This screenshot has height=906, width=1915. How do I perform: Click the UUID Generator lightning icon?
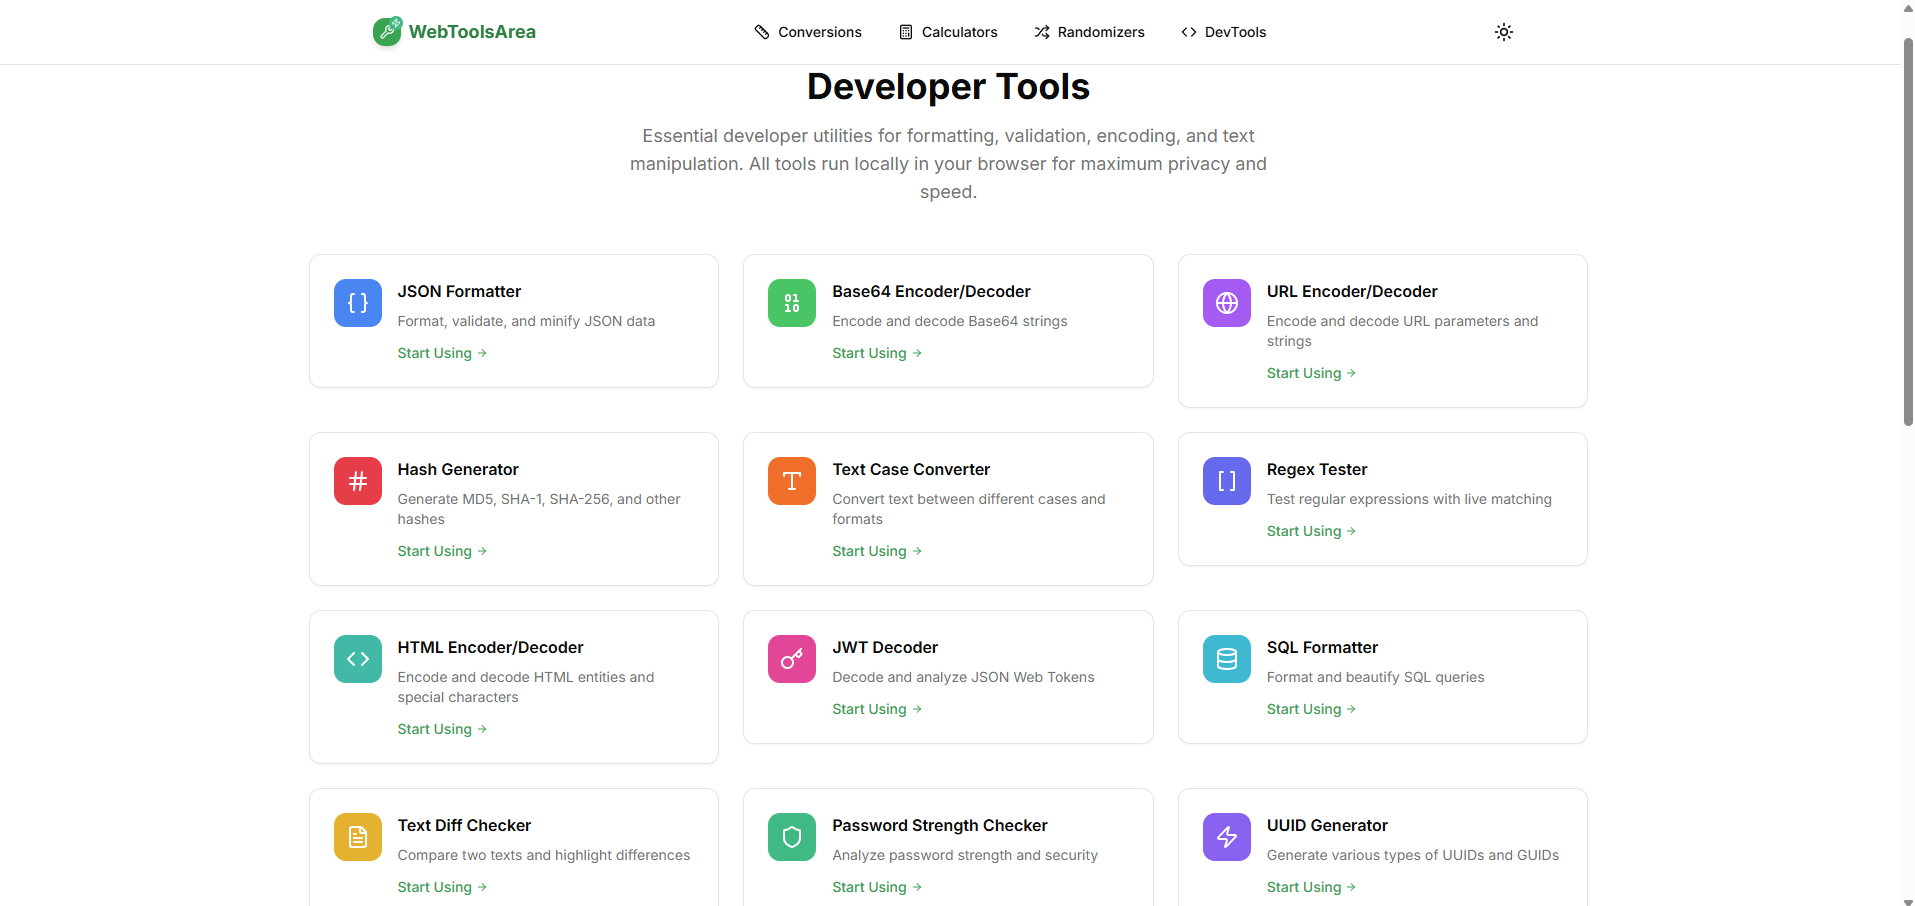1227,837
